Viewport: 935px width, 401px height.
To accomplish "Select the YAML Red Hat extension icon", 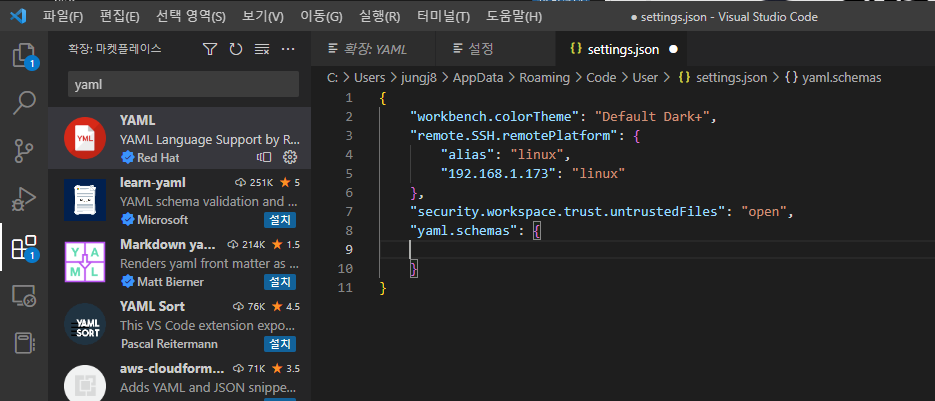I will (x=85, y=138).
